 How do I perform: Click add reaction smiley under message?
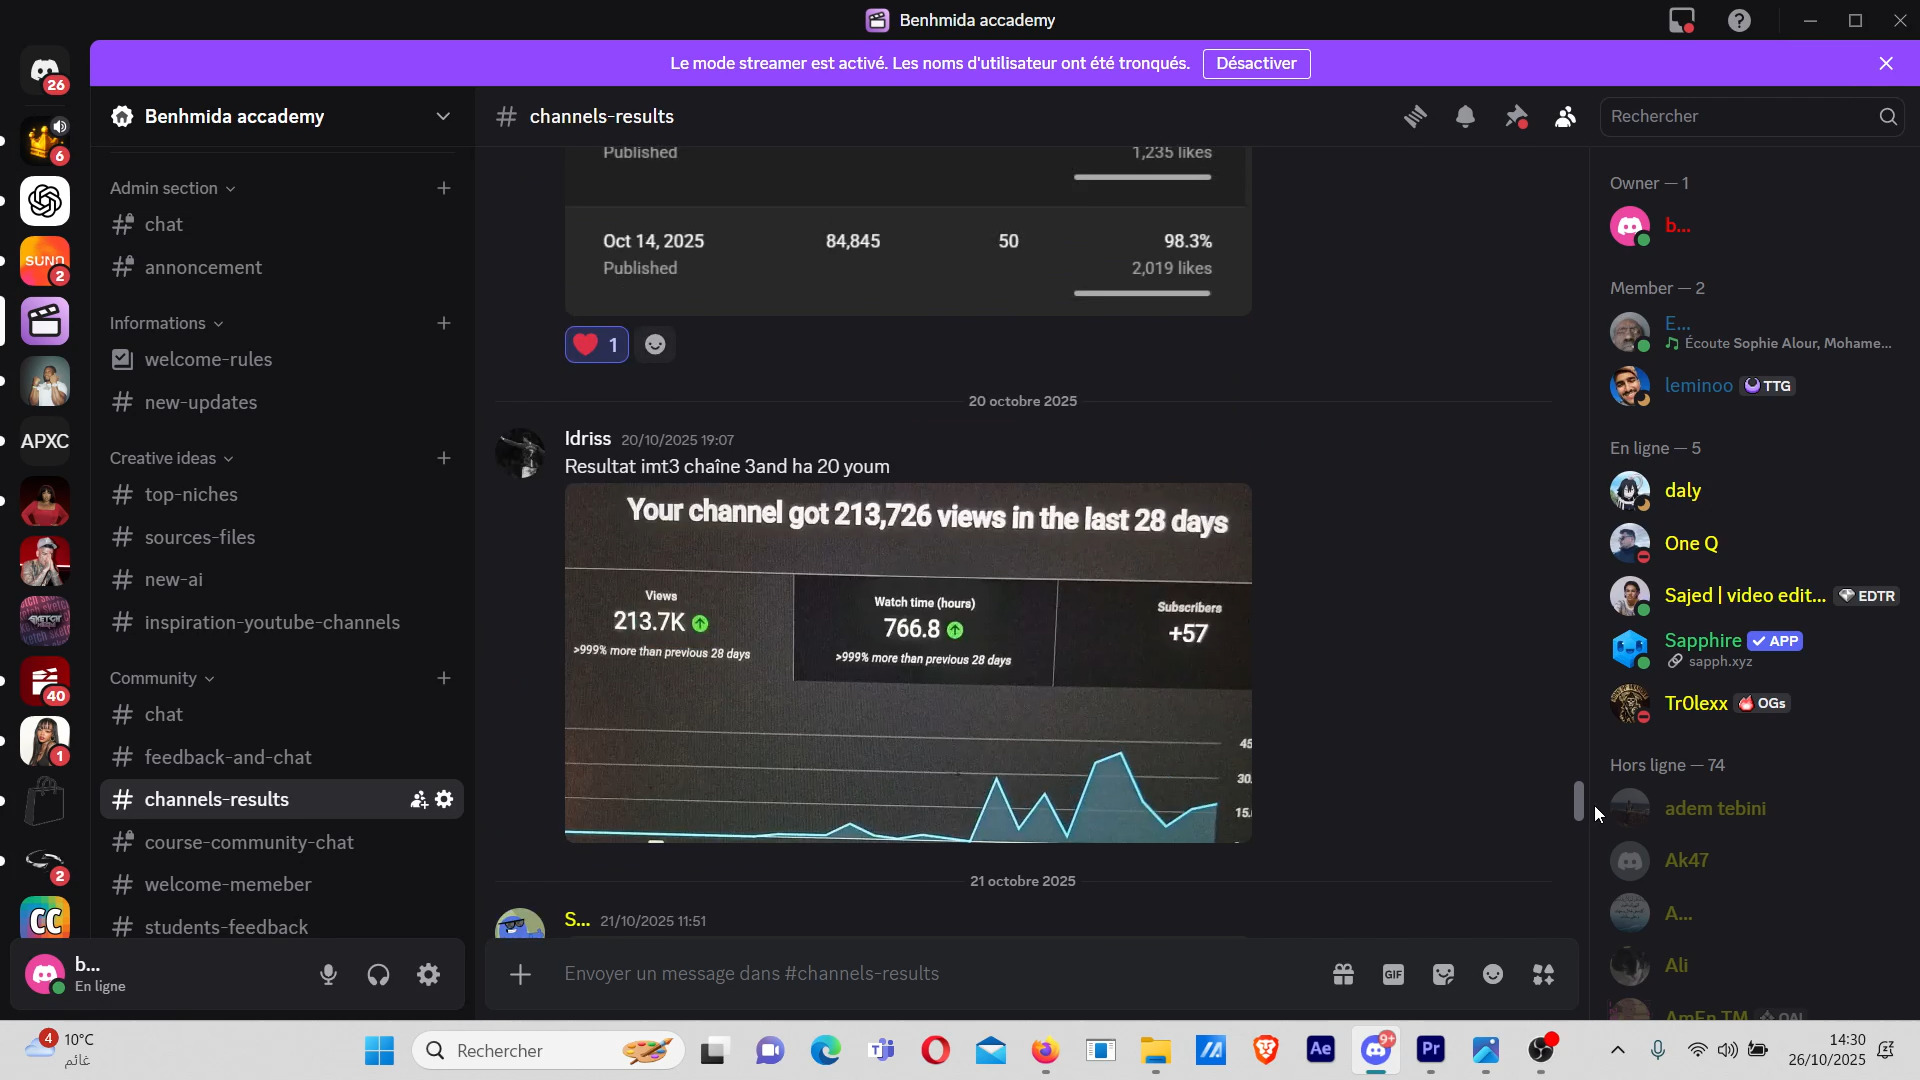pyautogui.click(x=655, y=345)
